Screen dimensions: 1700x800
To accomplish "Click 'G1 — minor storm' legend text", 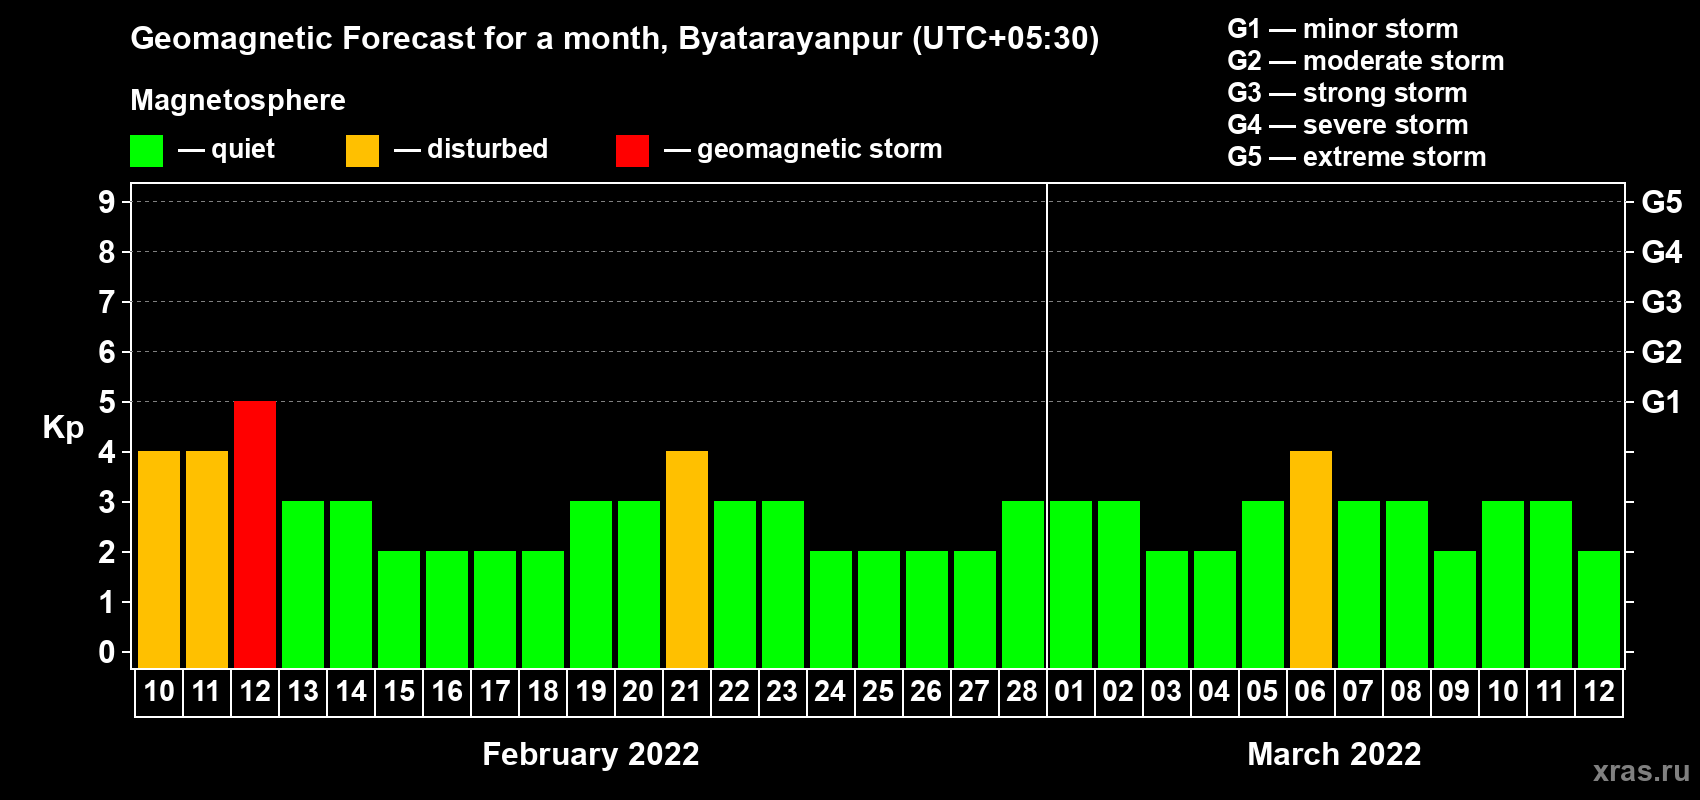I will point(1343,29).
